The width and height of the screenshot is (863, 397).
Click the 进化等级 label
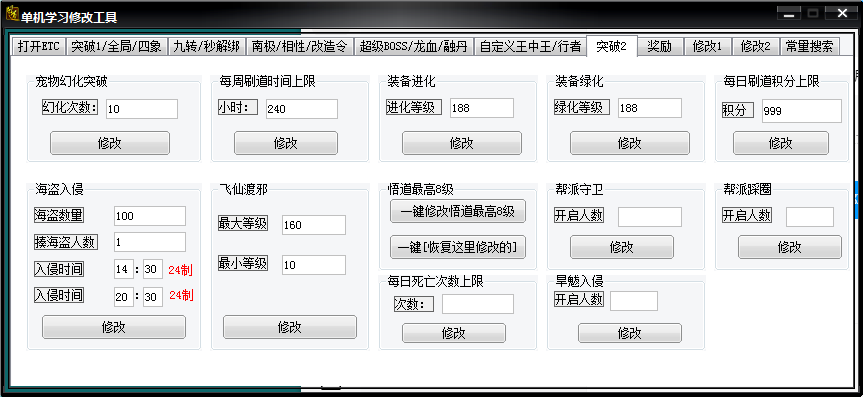point(414,107)
